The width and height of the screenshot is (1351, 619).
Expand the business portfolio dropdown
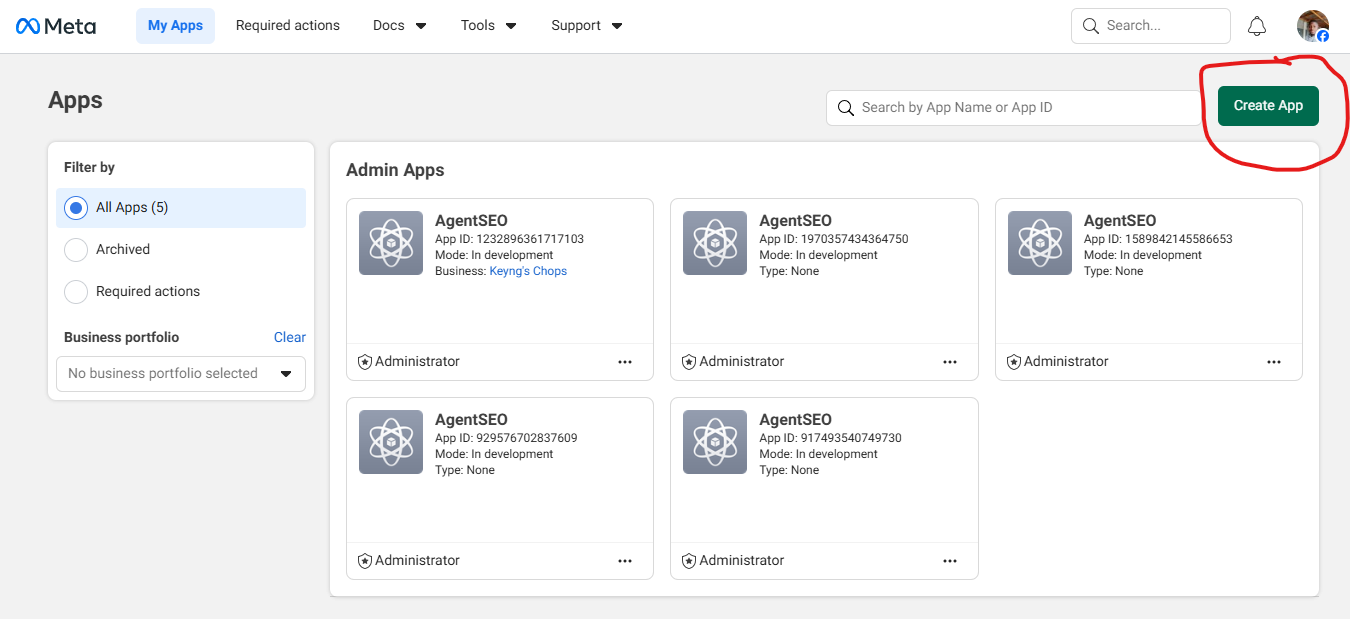tap(181, 374)
